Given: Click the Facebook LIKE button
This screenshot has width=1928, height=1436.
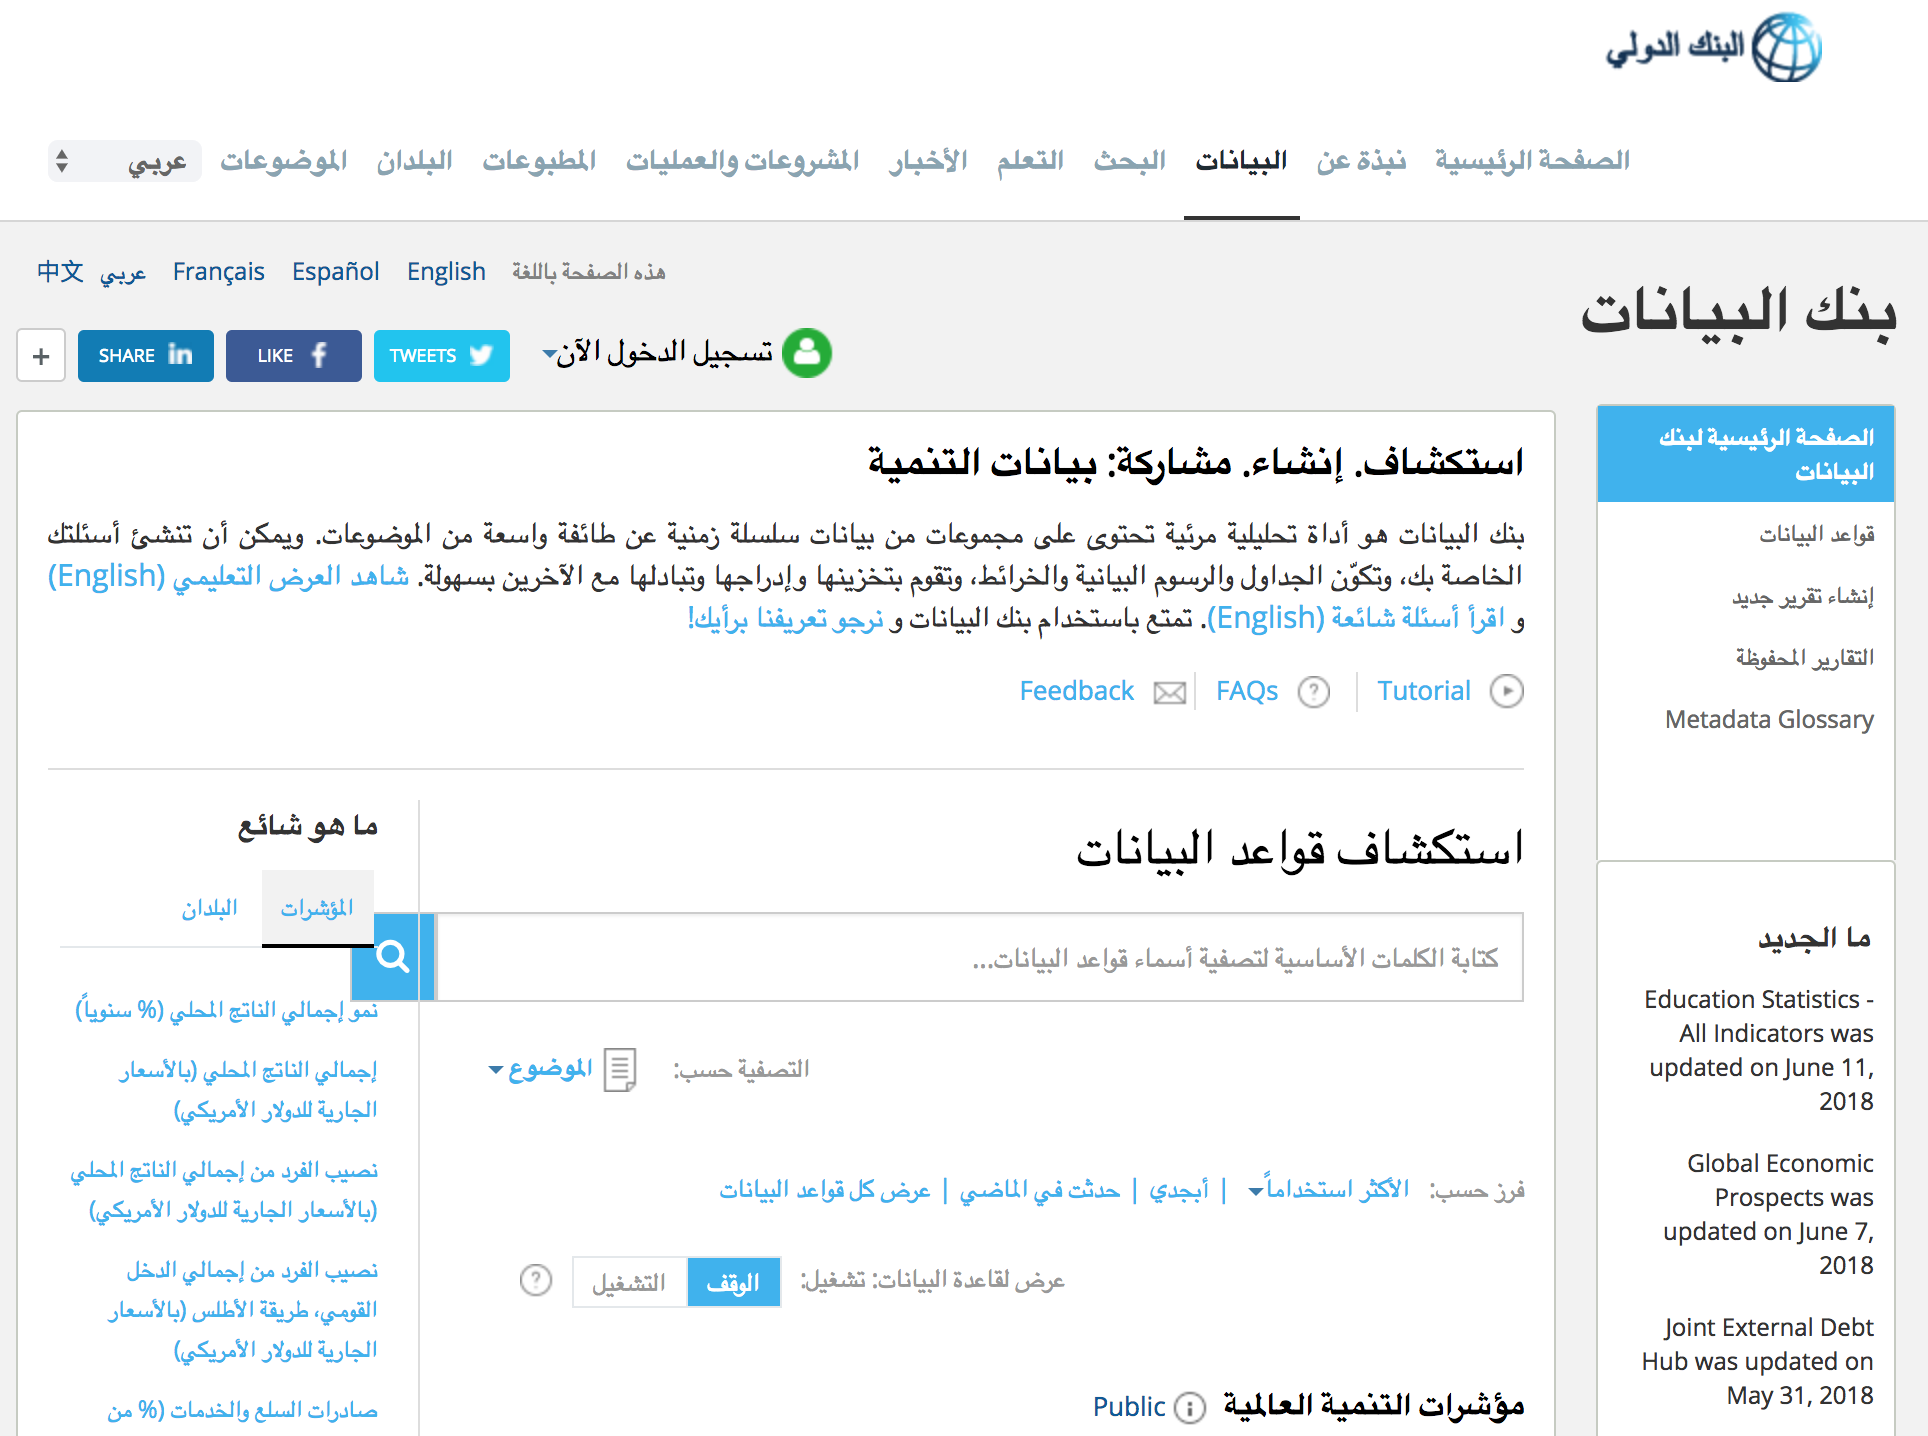Looking at the screenshot, I should tap(293, 356).
